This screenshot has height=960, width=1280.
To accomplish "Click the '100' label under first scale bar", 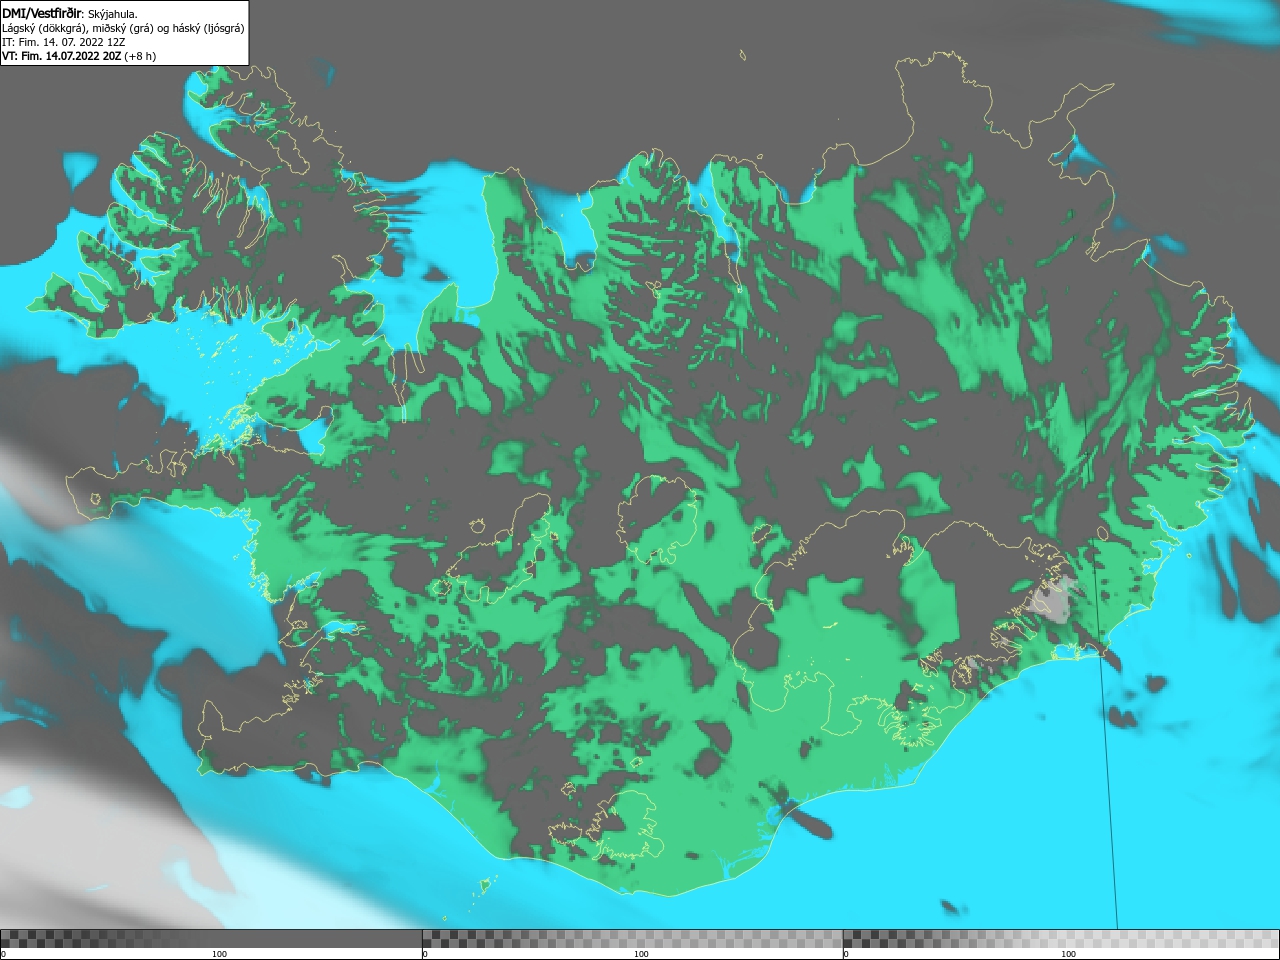I will pyautogui.click(x=219, y=954).
